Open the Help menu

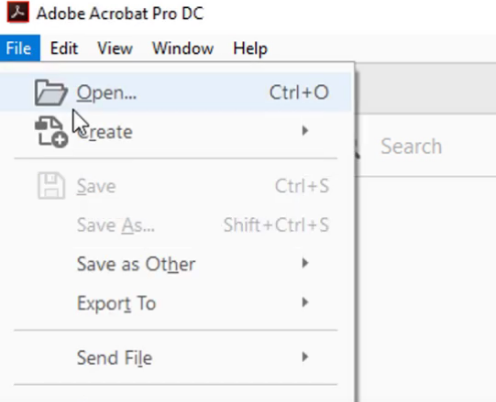coord(250,49)
